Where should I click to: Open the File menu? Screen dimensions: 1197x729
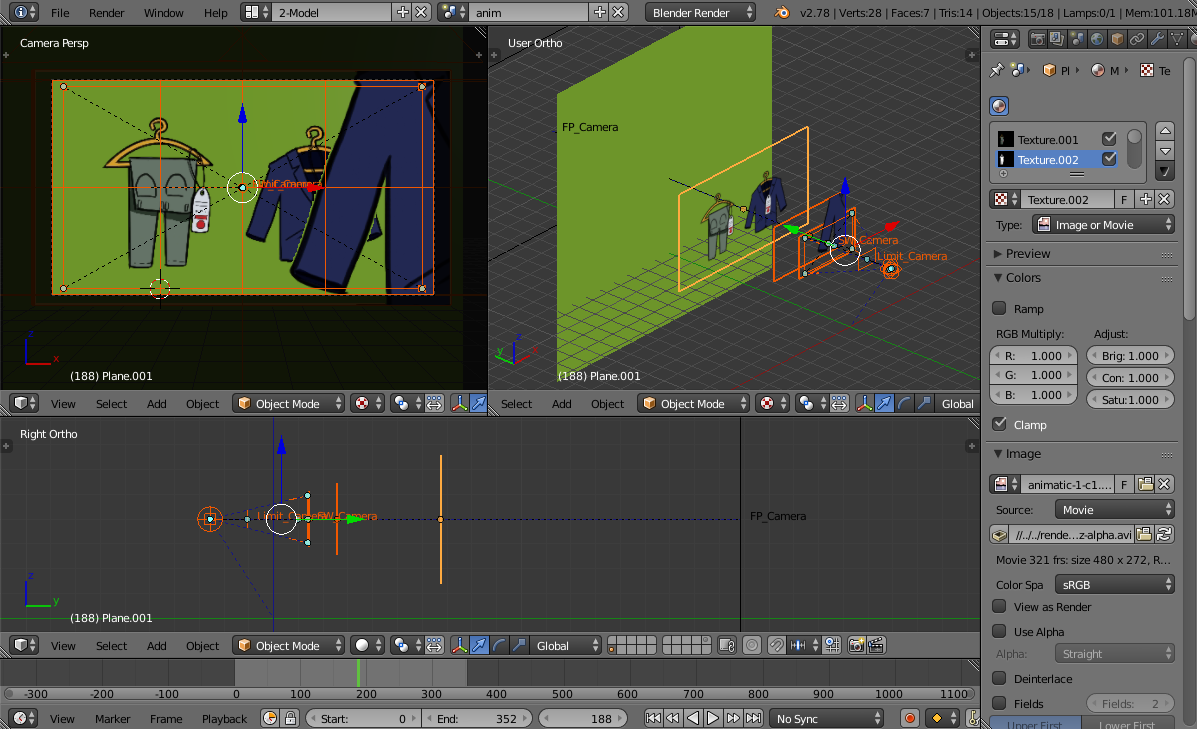tap(60, 13)
